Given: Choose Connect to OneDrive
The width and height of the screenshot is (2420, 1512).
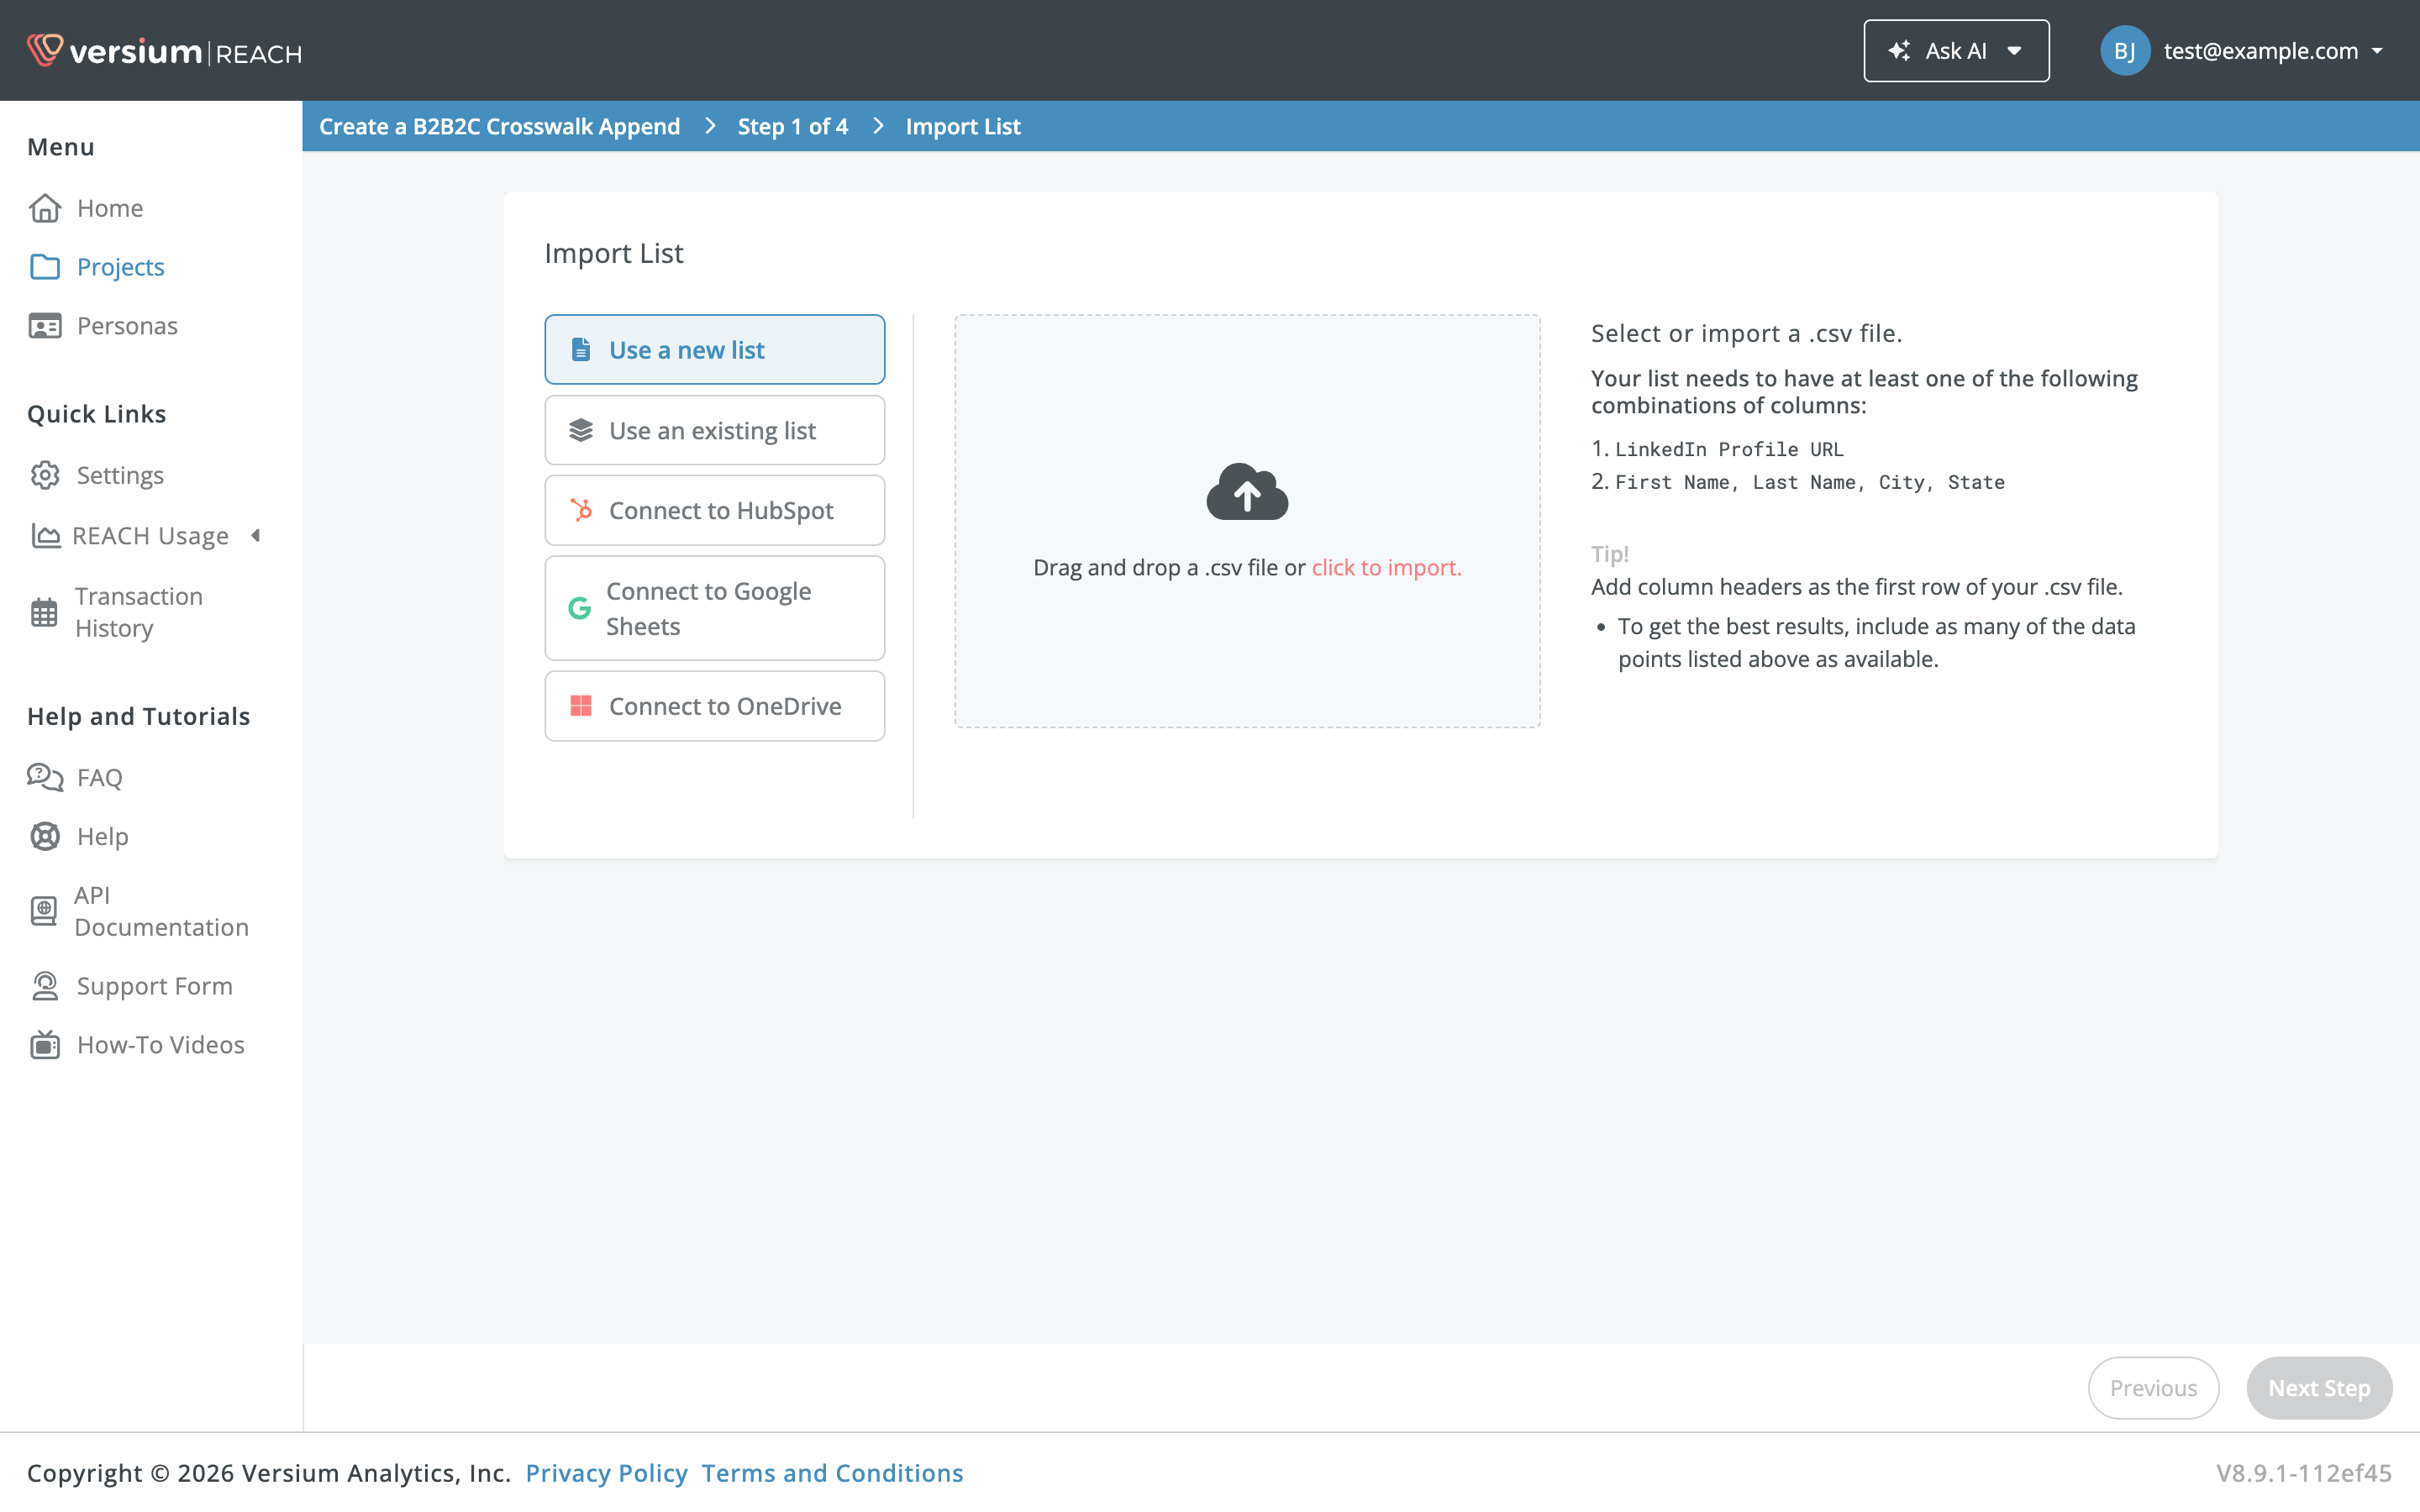Looking at the screenshot, I should pyautogui.click(x=714, y=706).
